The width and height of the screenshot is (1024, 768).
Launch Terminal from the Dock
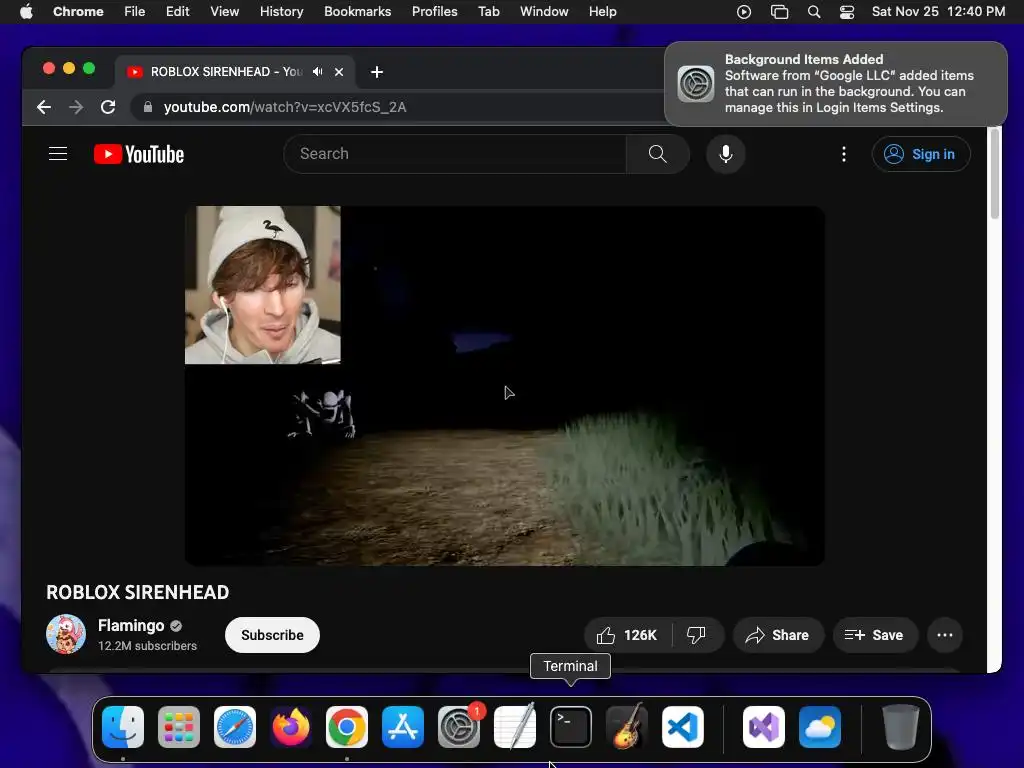tap(571, 727)
